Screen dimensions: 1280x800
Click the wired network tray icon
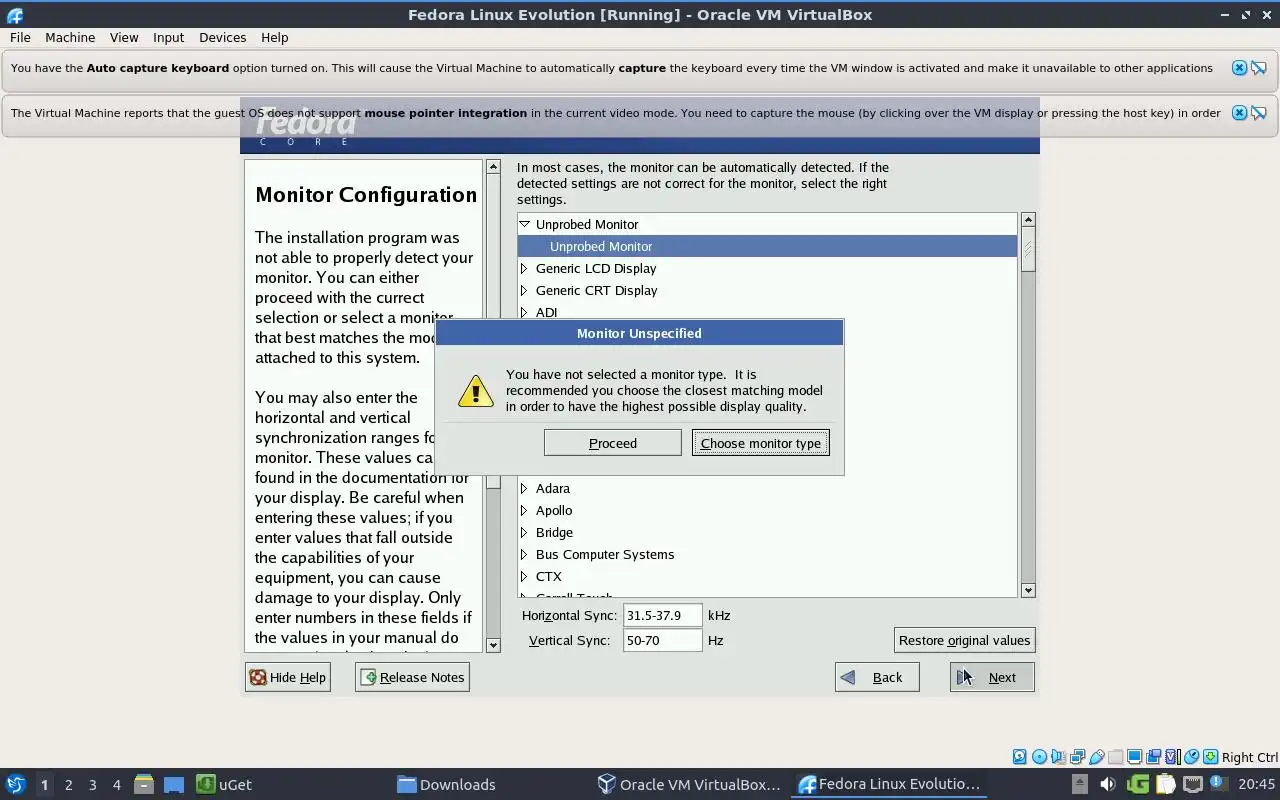click(1193, 784)
